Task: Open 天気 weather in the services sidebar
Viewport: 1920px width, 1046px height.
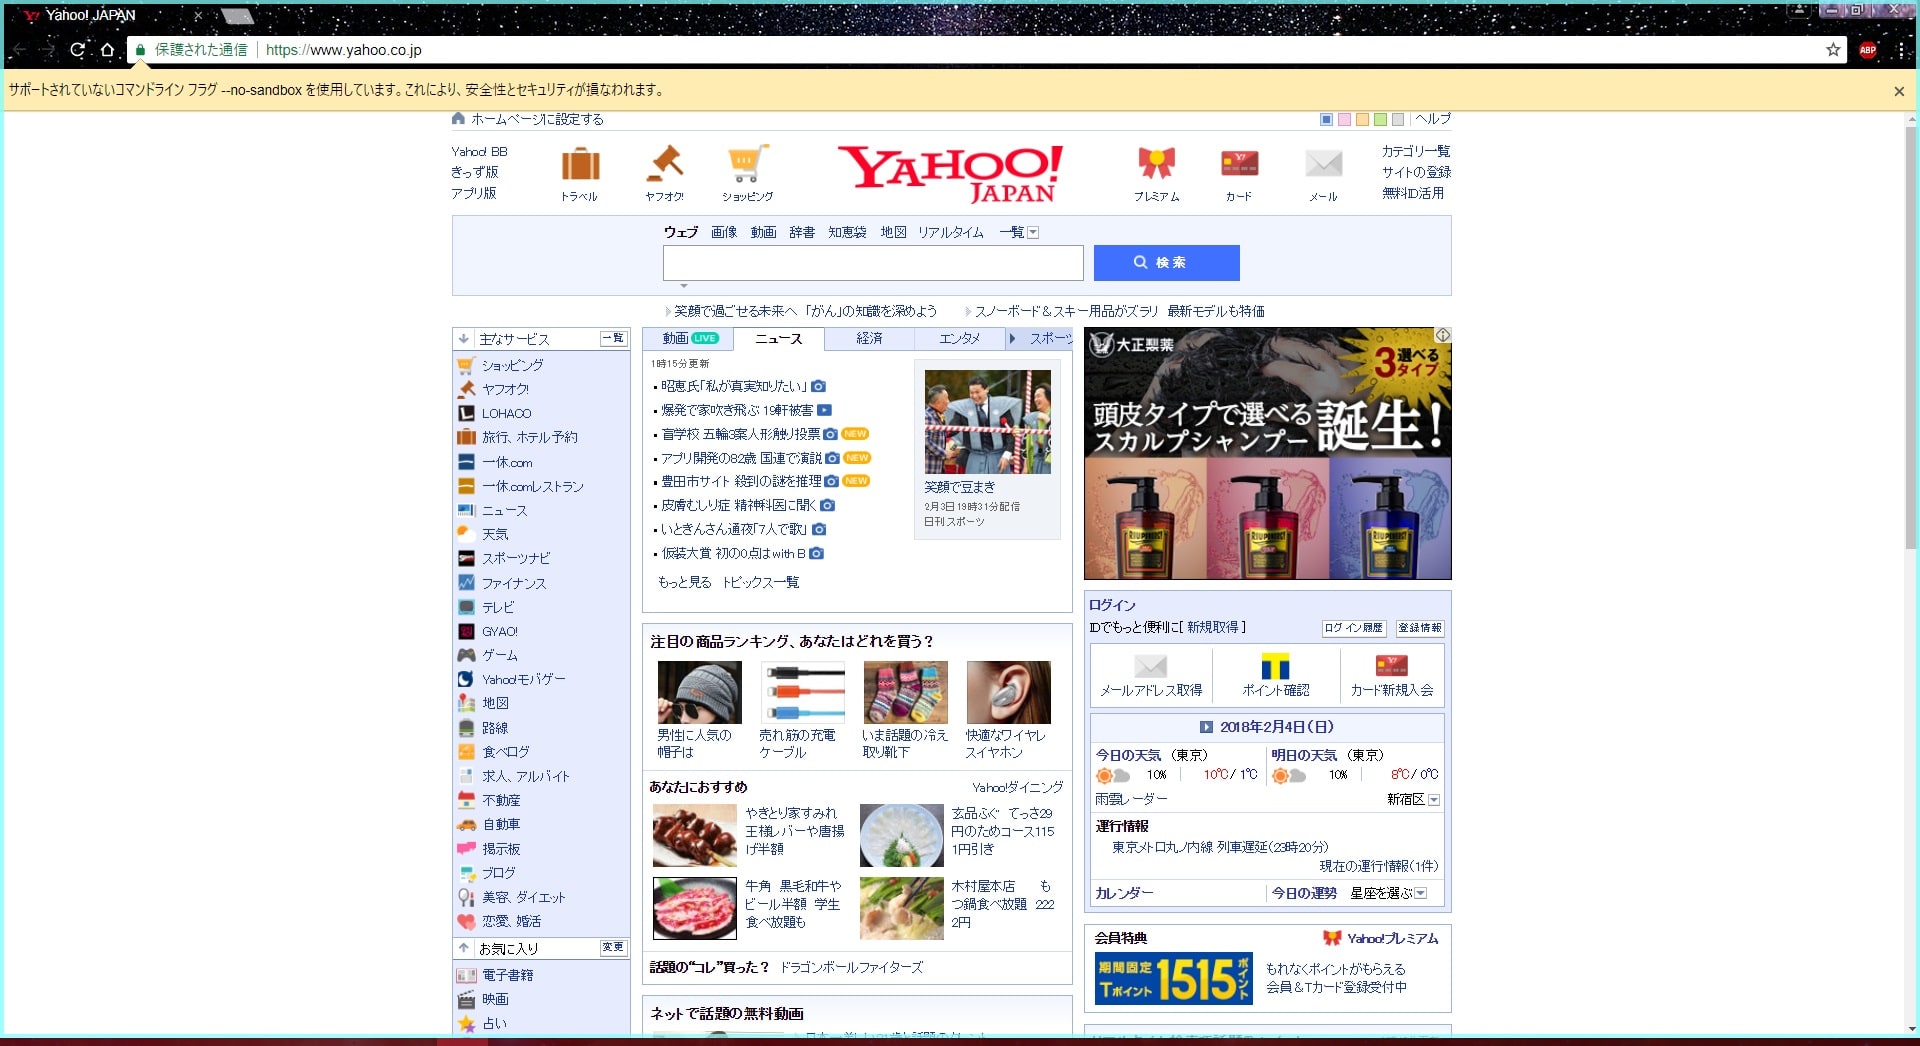Action: pyautogui.click(x=495, y=534)
